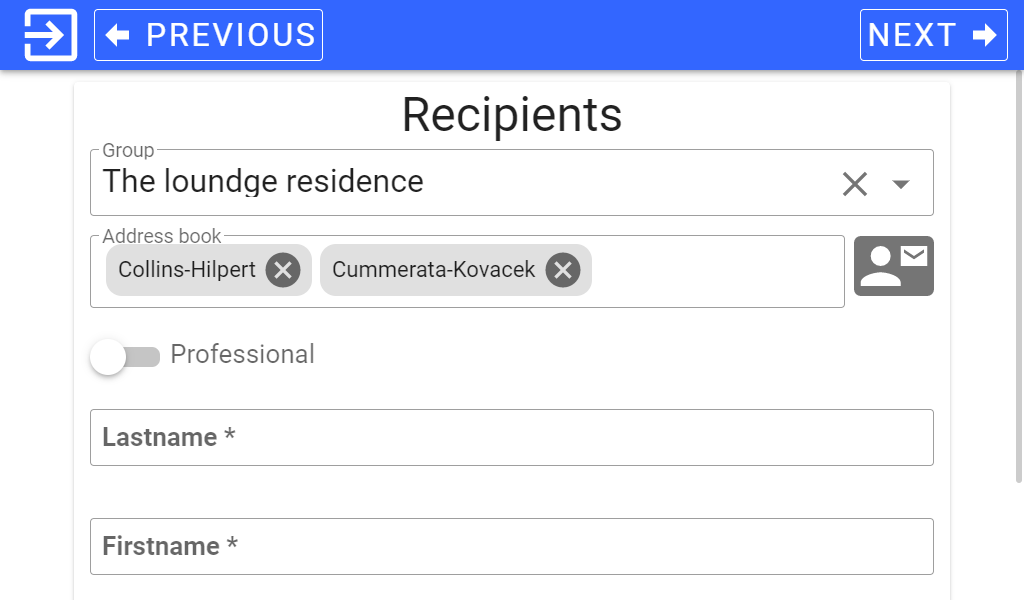Toggle the Professional switch
Screen dimensions: 1024x600
click(125, 356)
